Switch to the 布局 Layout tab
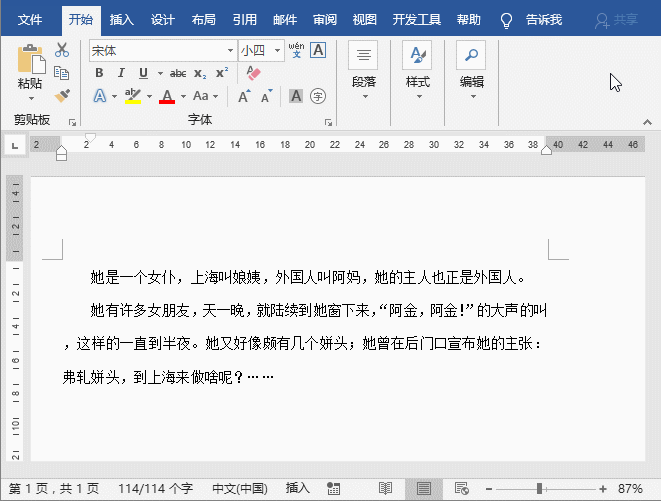 pos(204,19)
